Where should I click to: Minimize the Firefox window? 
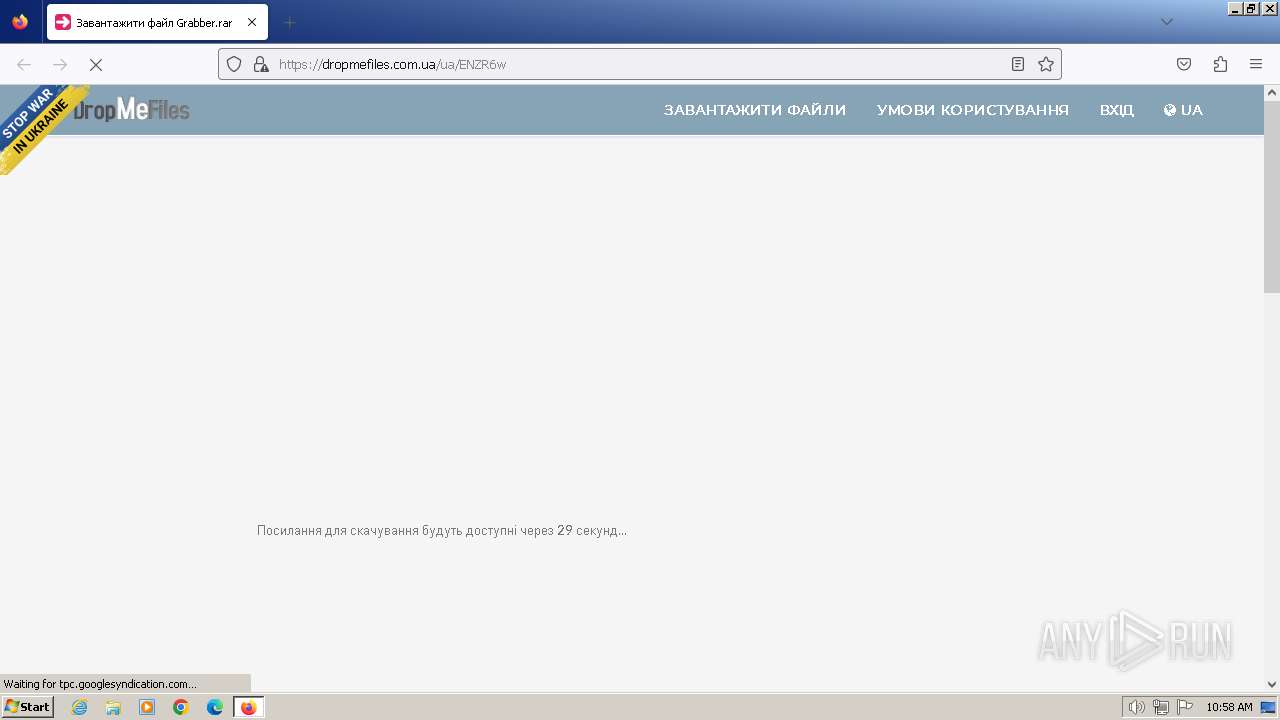1236,8
